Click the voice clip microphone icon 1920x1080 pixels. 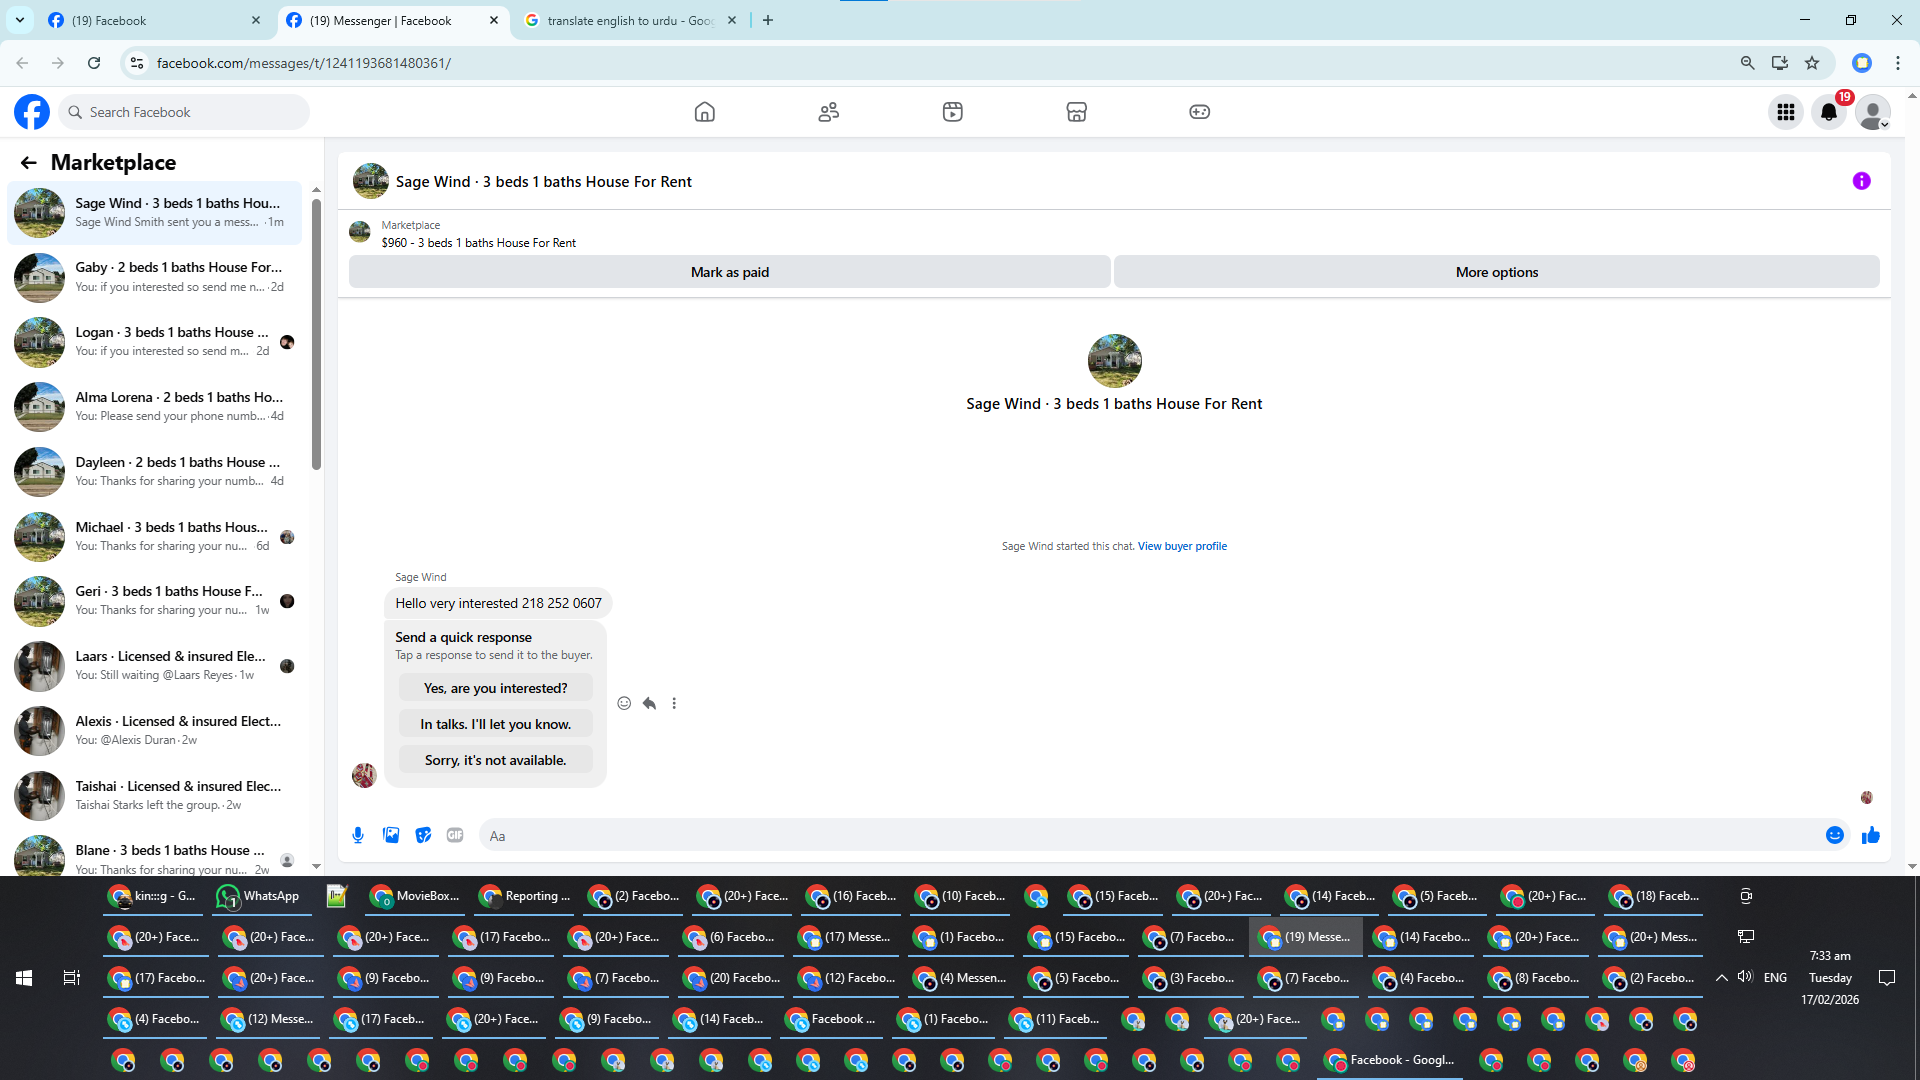point(358,835)
